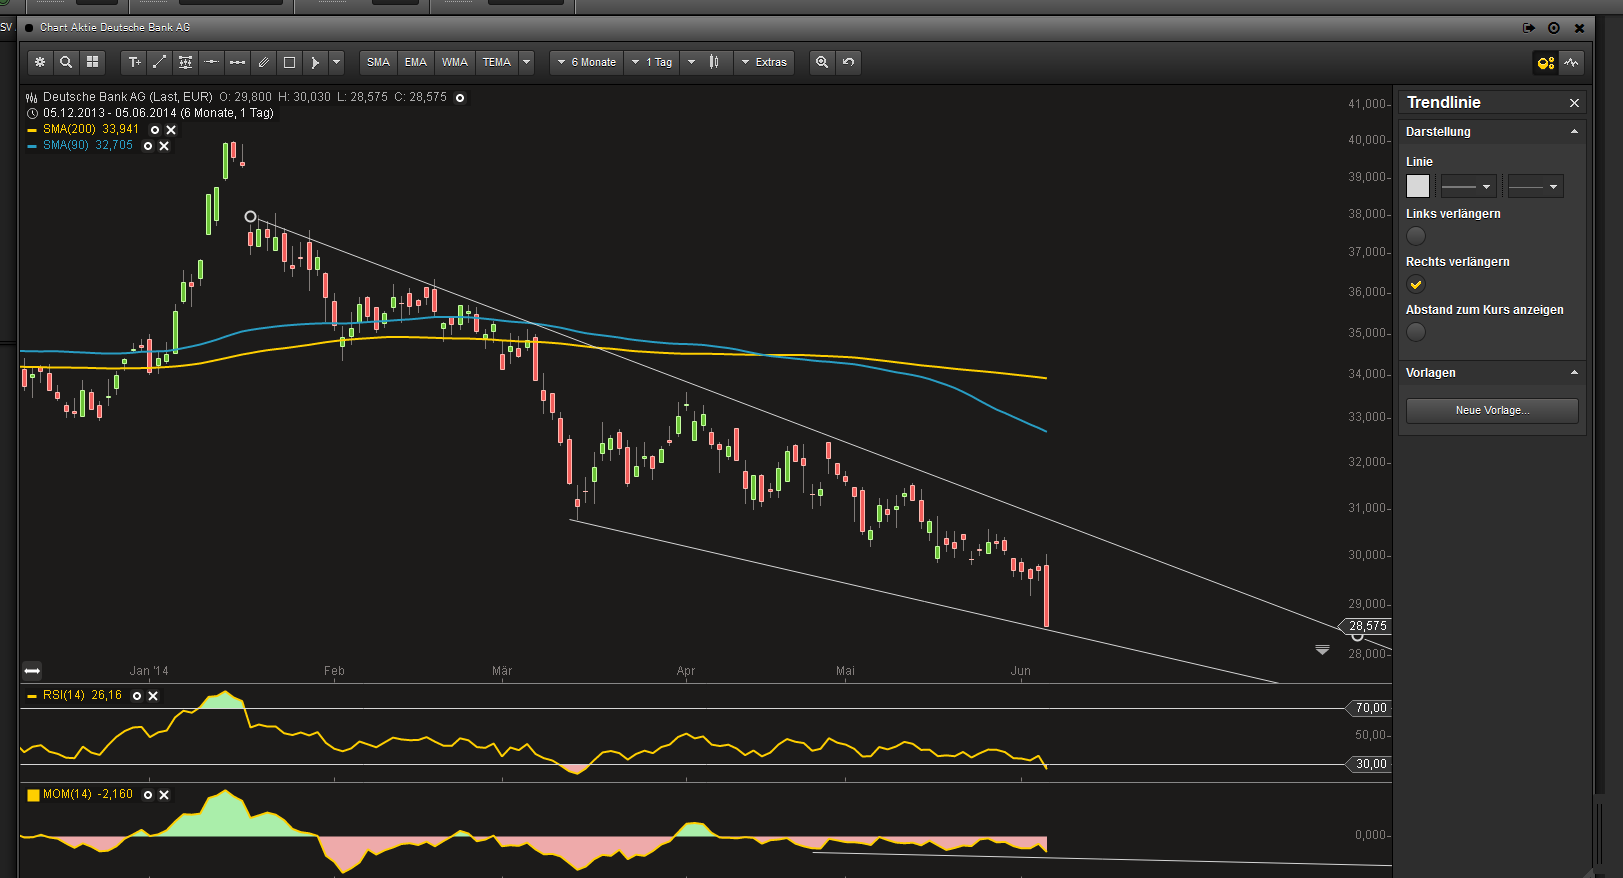Close the Trendlinie panel
The height and width of the screenshot is (878, 1623).
point(1574,103)
